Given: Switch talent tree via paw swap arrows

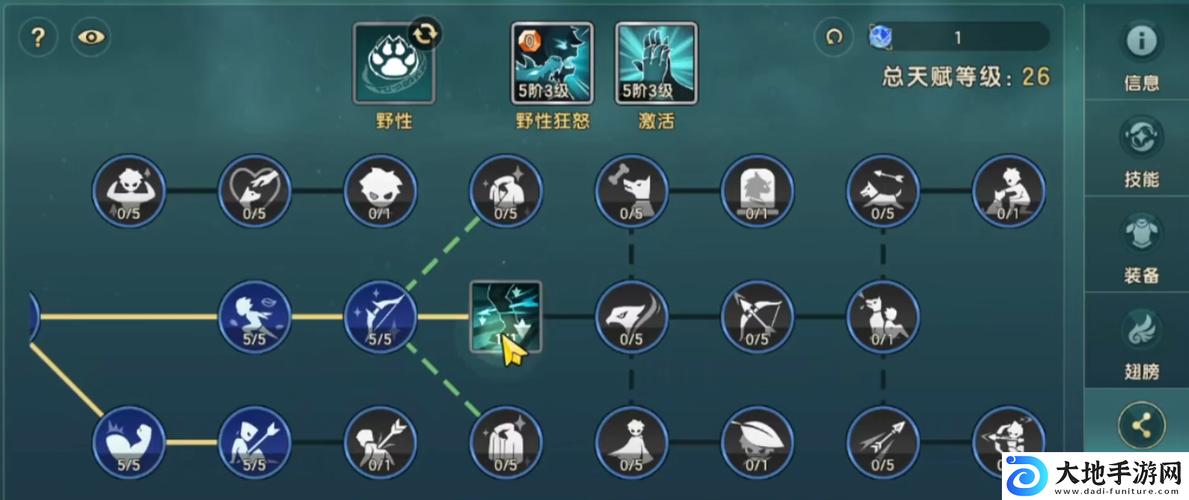Looking at the screenshot, I should click(x=425, y=34).
